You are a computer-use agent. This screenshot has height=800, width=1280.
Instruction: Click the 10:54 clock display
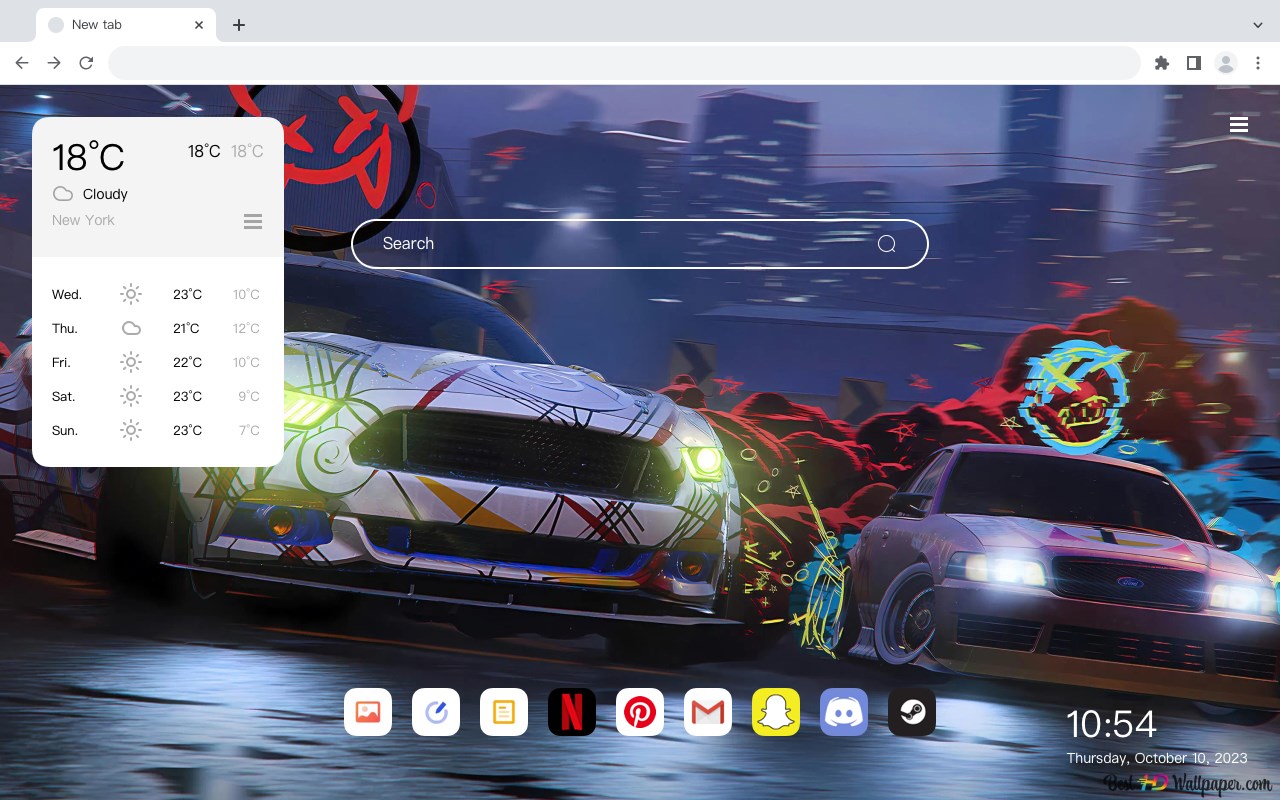1111,724
